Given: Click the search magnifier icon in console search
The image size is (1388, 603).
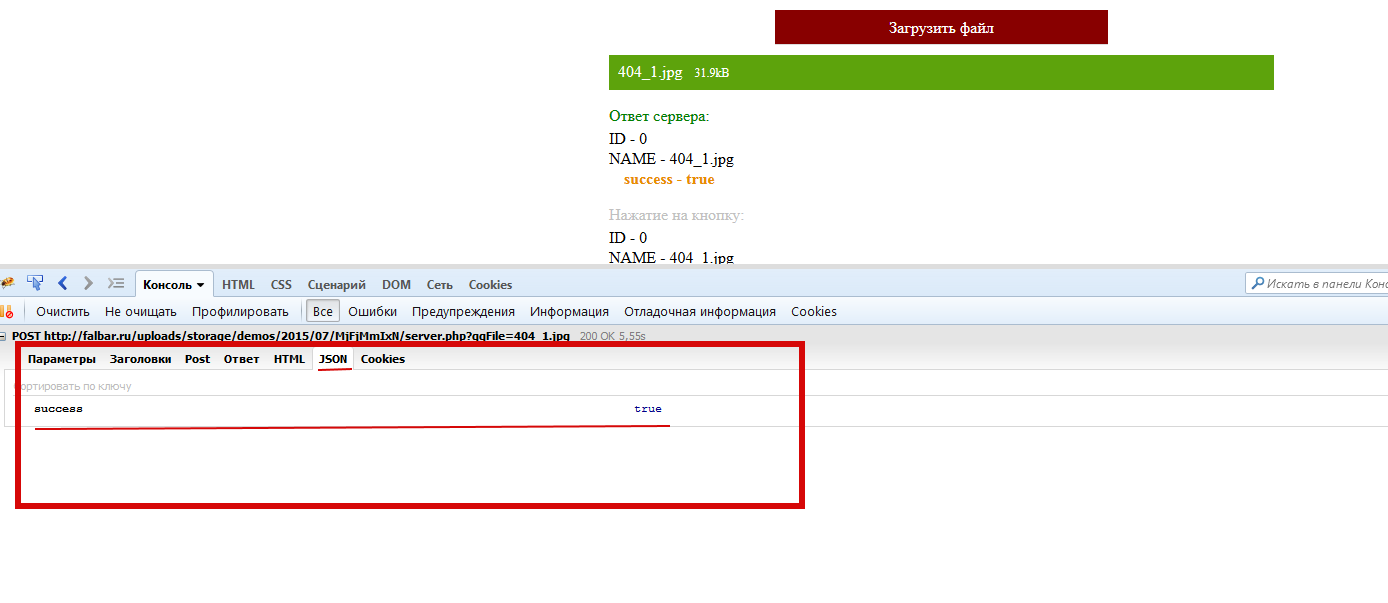Looking at the screenshot, I should pos(1256,284).
